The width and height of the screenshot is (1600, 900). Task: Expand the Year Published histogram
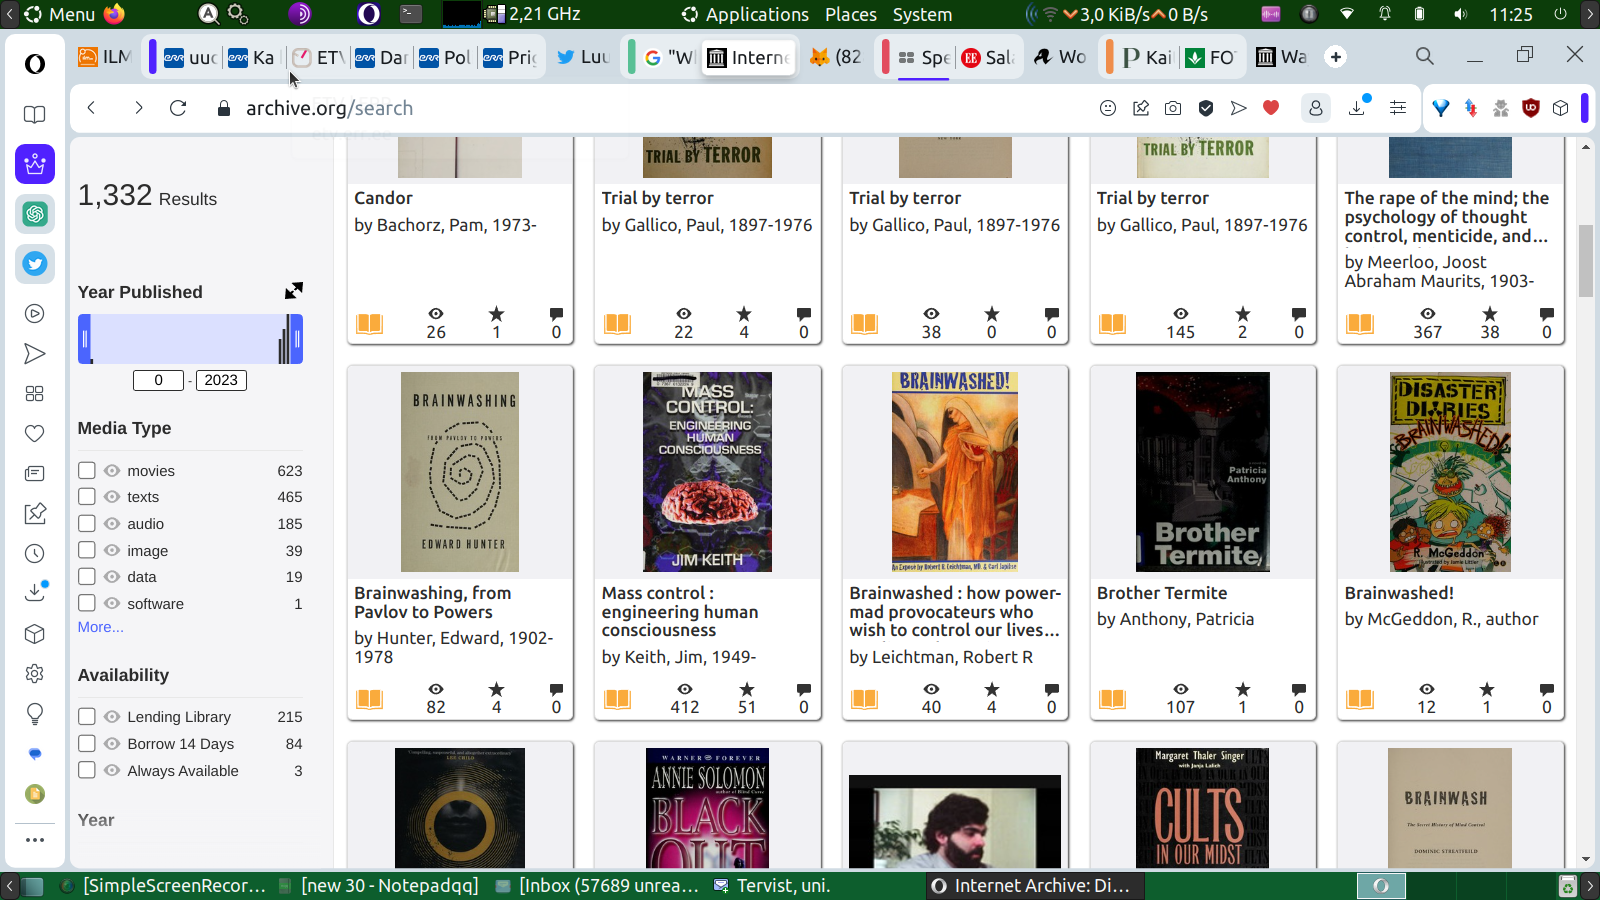click(x=293, y=291)
